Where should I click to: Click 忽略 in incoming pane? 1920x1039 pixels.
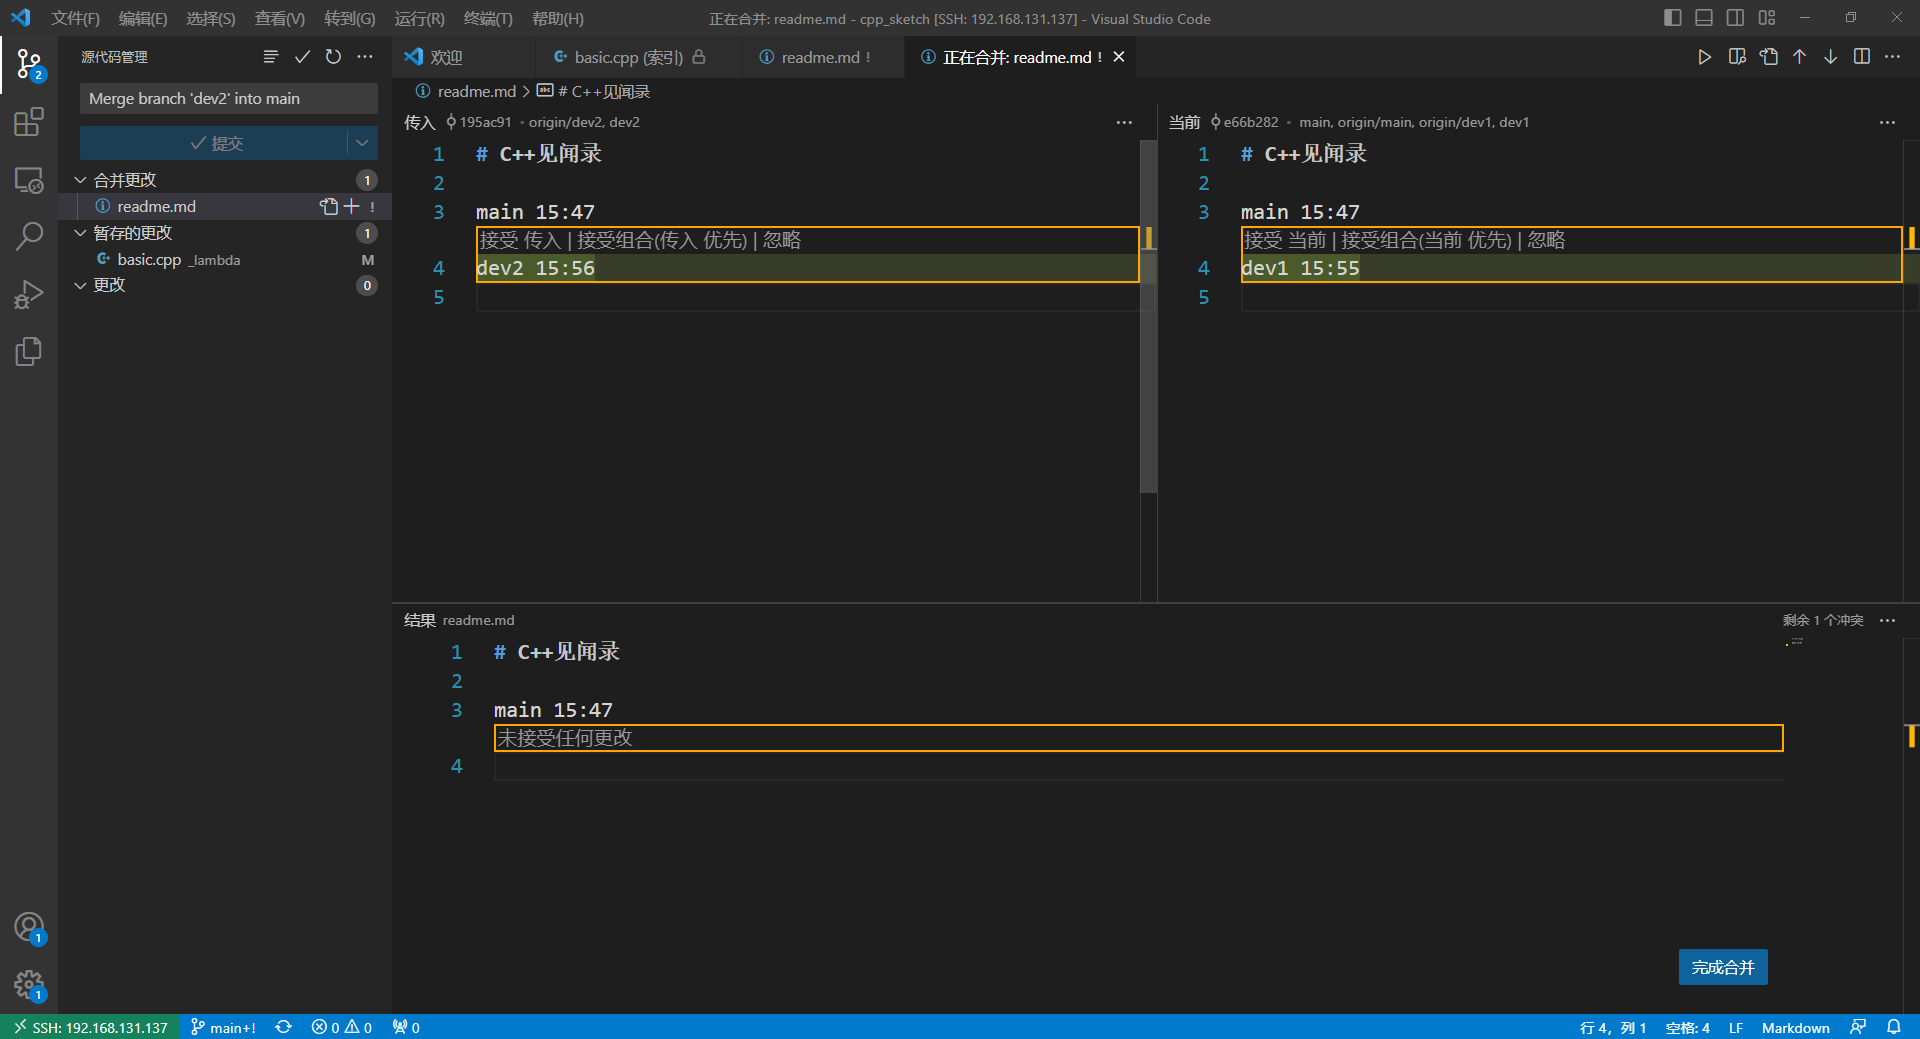pos(782,240)
